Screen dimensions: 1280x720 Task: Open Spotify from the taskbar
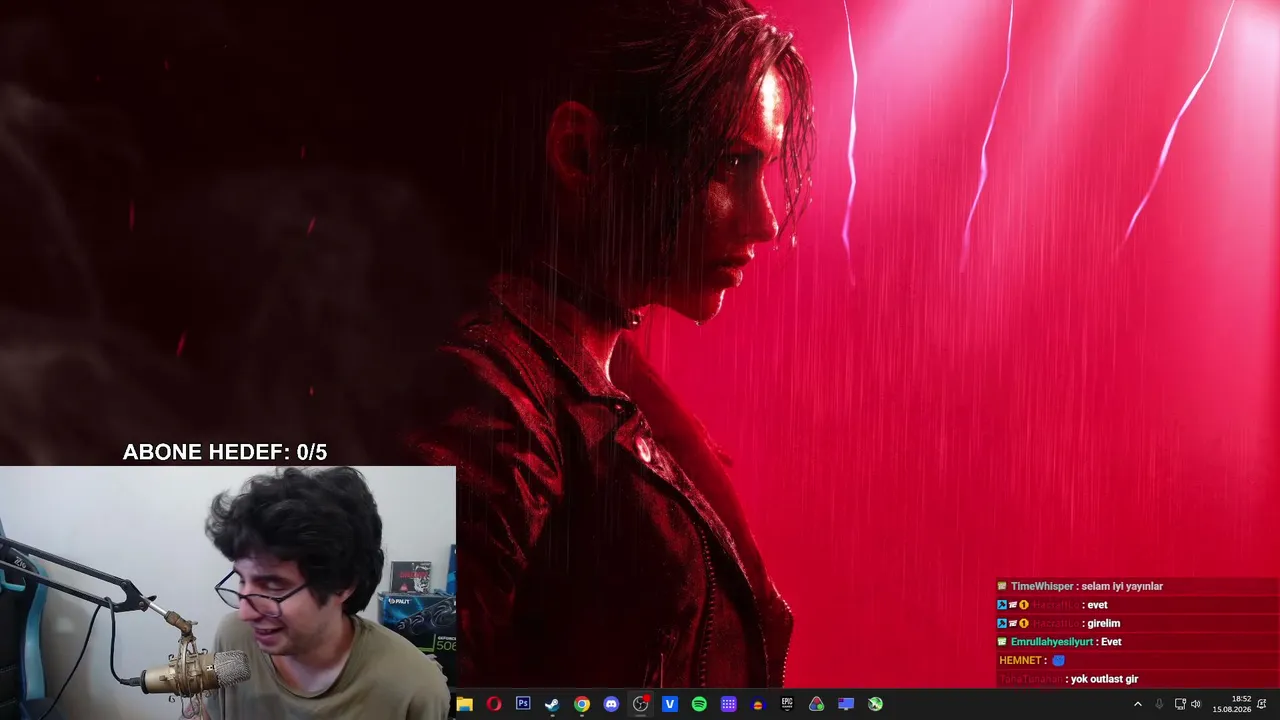tap(699, 704)
